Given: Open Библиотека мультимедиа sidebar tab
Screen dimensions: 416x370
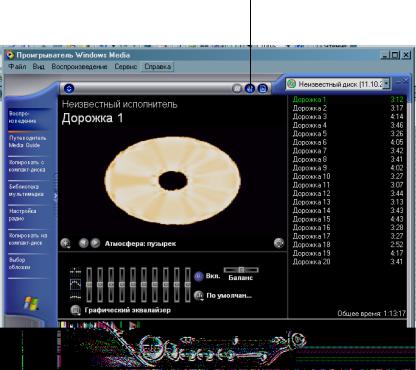Looking at the screenshot, I should tap(28, 190).
